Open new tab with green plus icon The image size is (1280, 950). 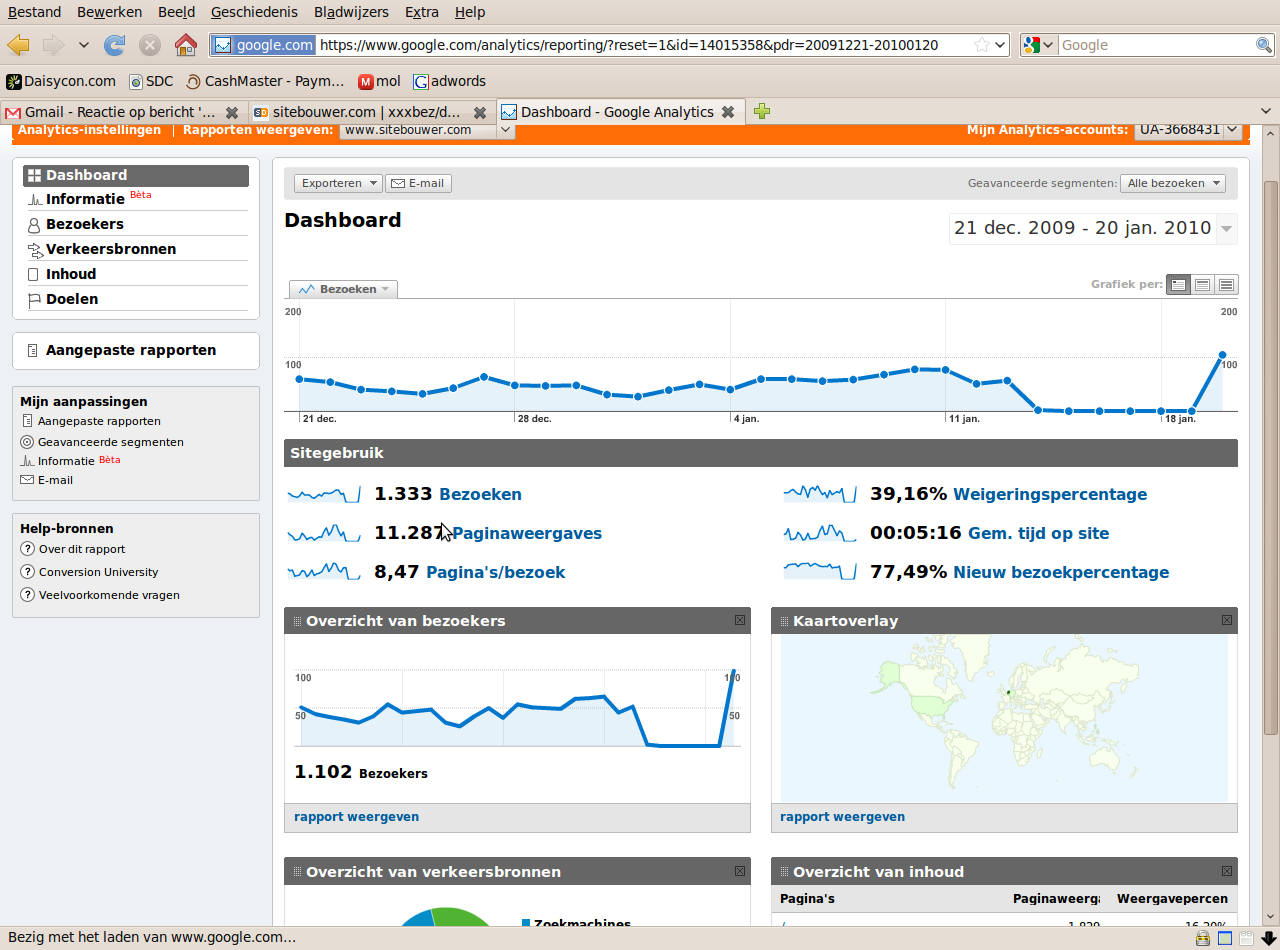[x=762, y=112]
